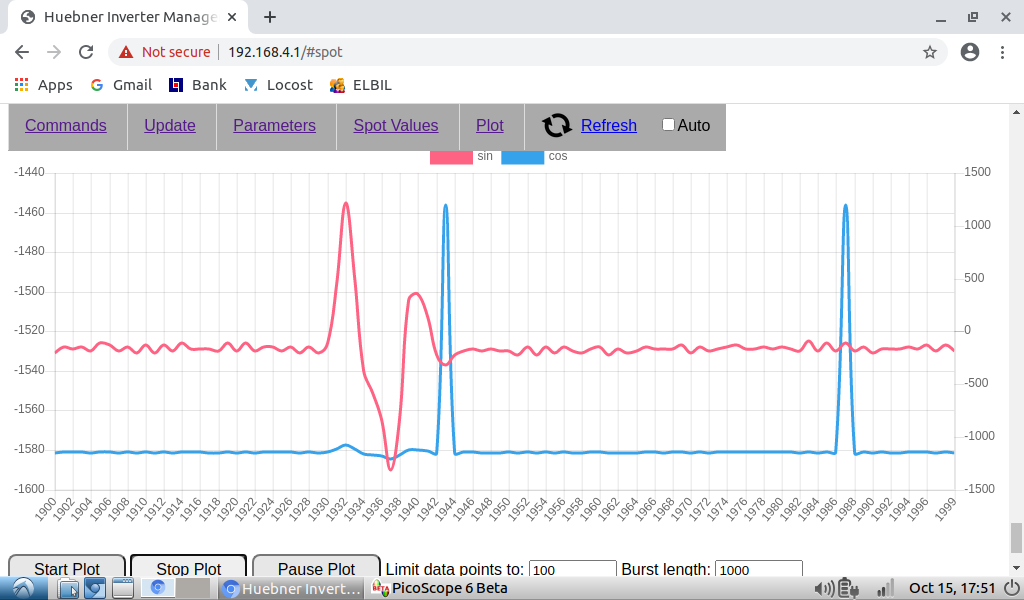
Task: Open the Lubuntu start menu icon
Action: pos(22,588)
